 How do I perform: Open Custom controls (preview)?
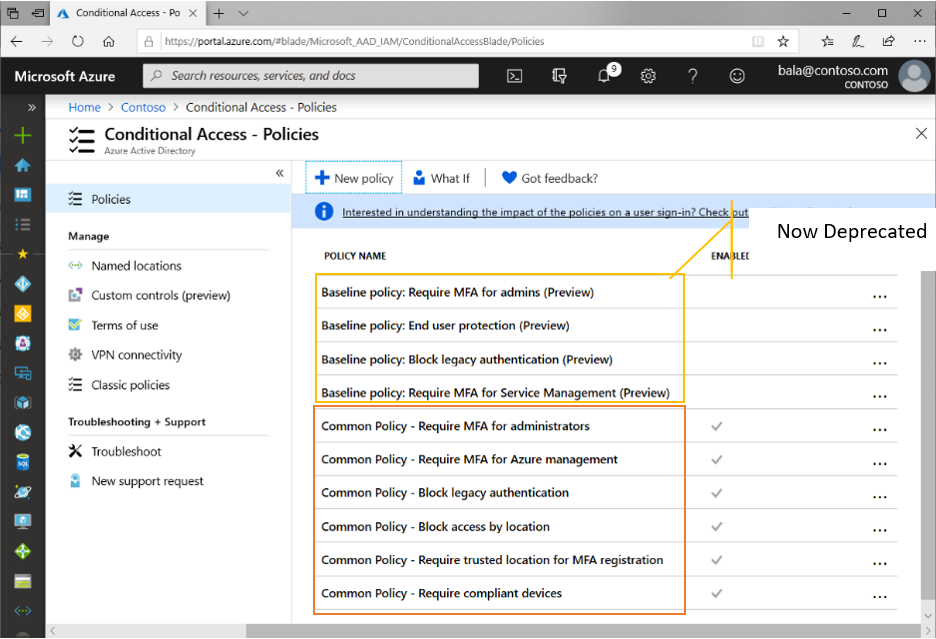click(161, 296)
